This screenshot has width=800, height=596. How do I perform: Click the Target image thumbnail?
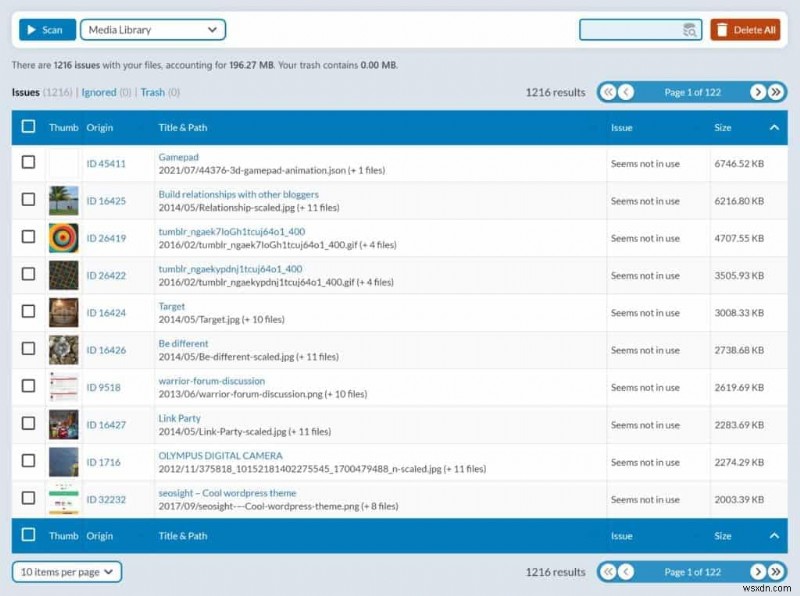[62, 311]
